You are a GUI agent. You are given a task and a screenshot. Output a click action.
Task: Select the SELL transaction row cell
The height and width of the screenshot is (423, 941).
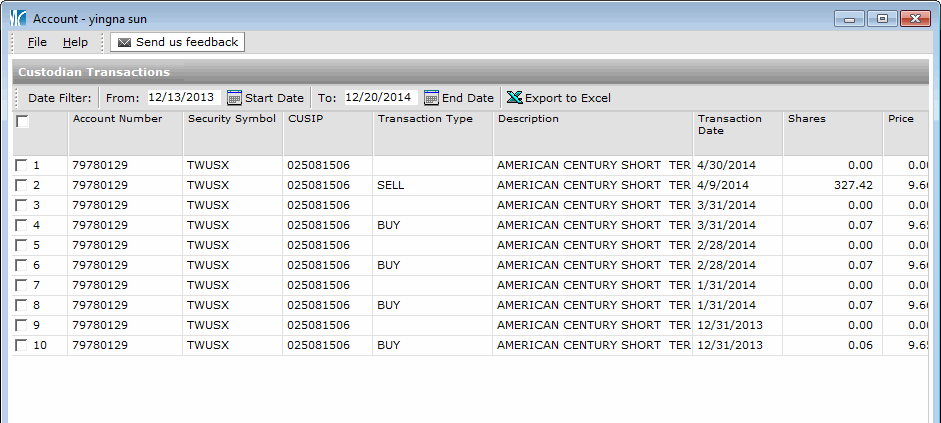click(391, 186)
